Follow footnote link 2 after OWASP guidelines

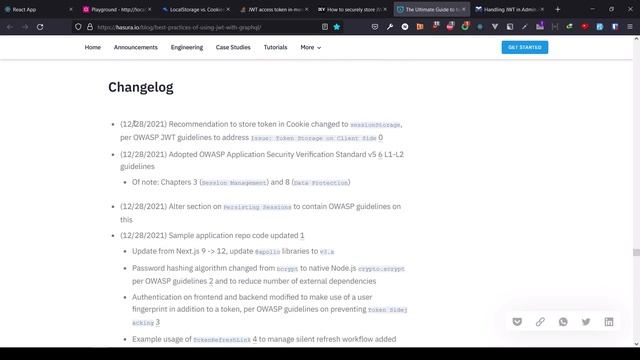(x=211, y=281)
